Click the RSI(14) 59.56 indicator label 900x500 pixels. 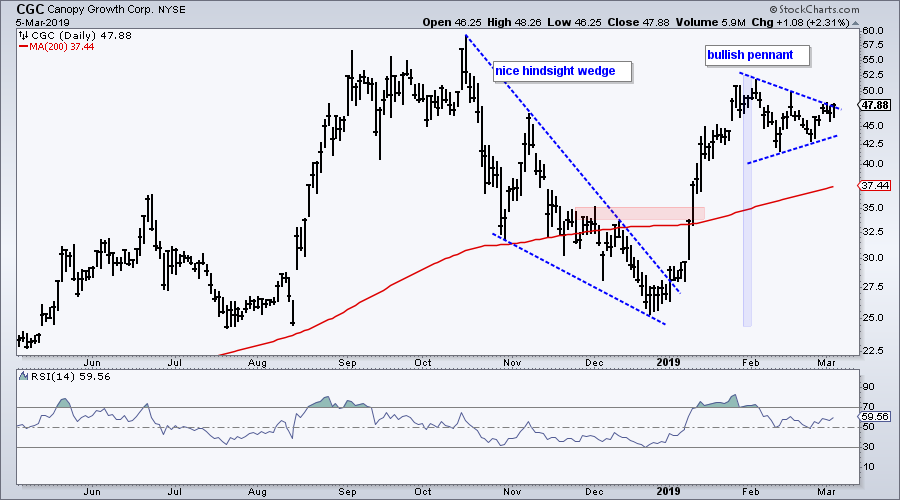point(70,377)
